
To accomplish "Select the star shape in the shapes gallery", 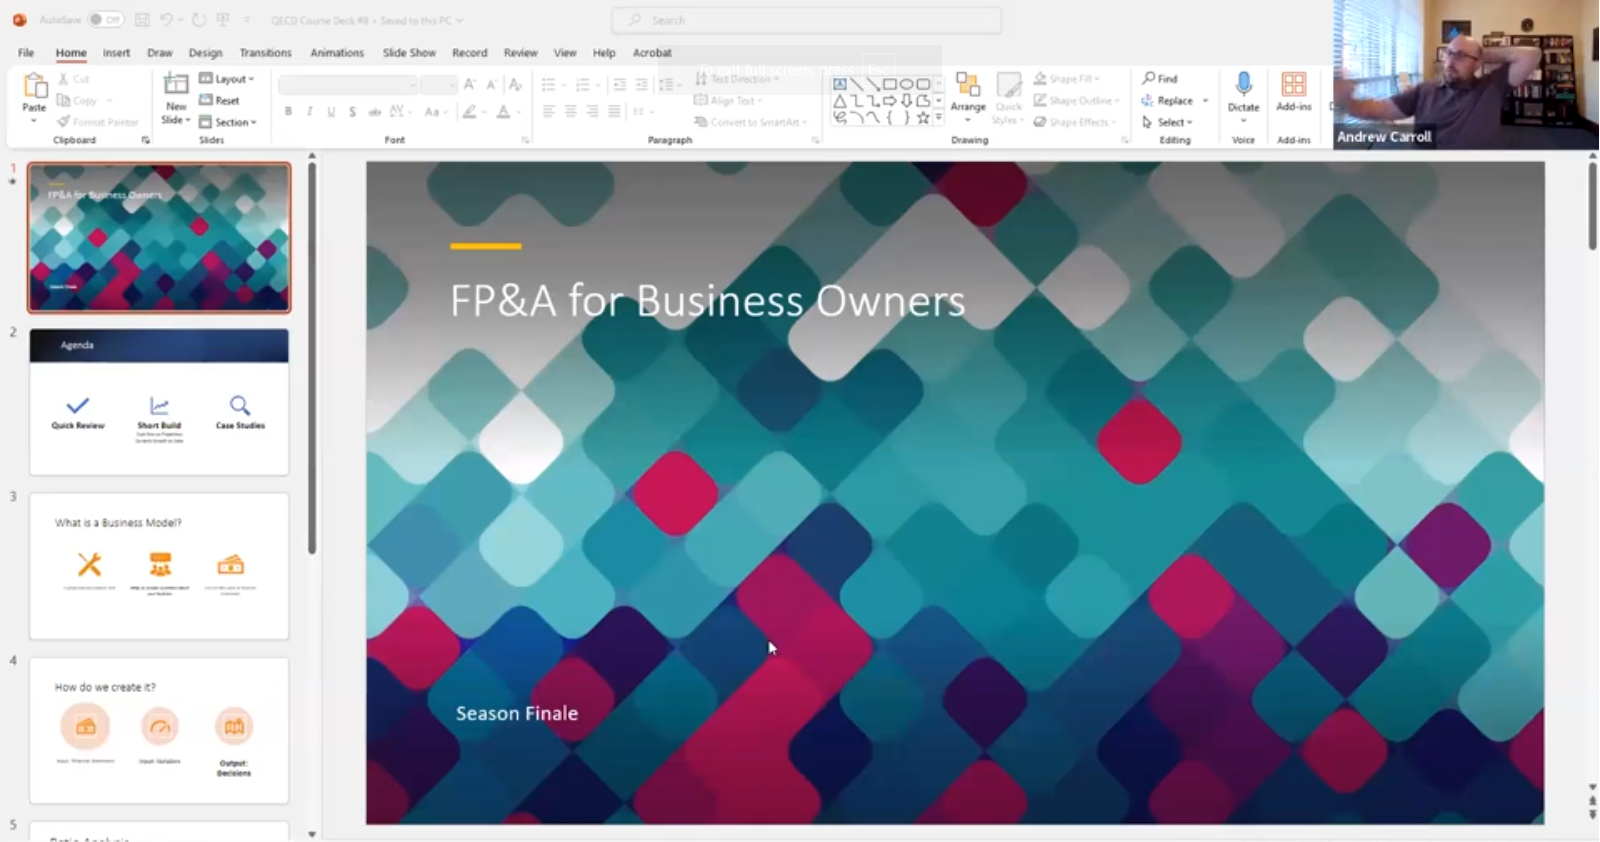I will 923,118.
